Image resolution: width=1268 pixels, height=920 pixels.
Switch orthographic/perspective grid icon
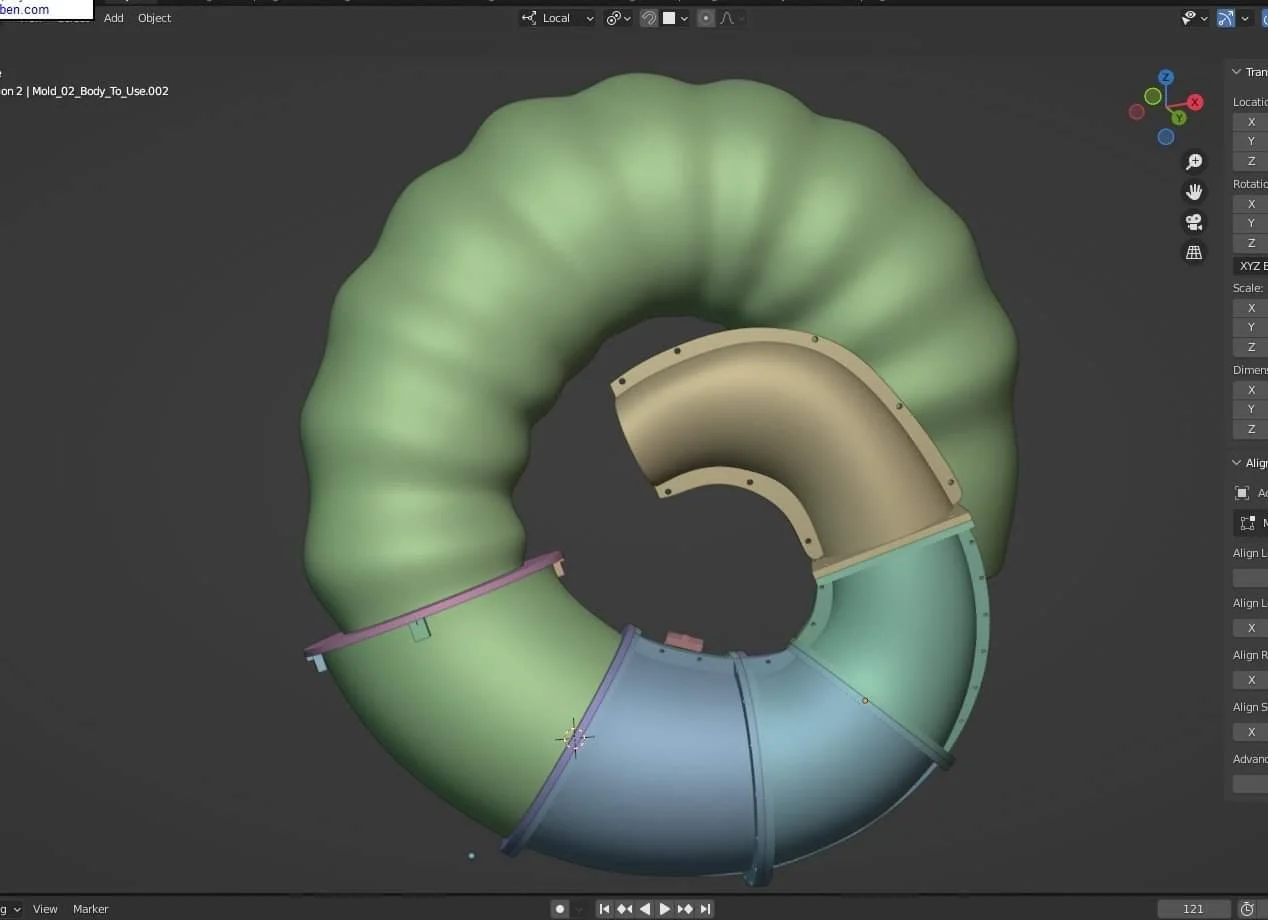tap(1194, 253)
